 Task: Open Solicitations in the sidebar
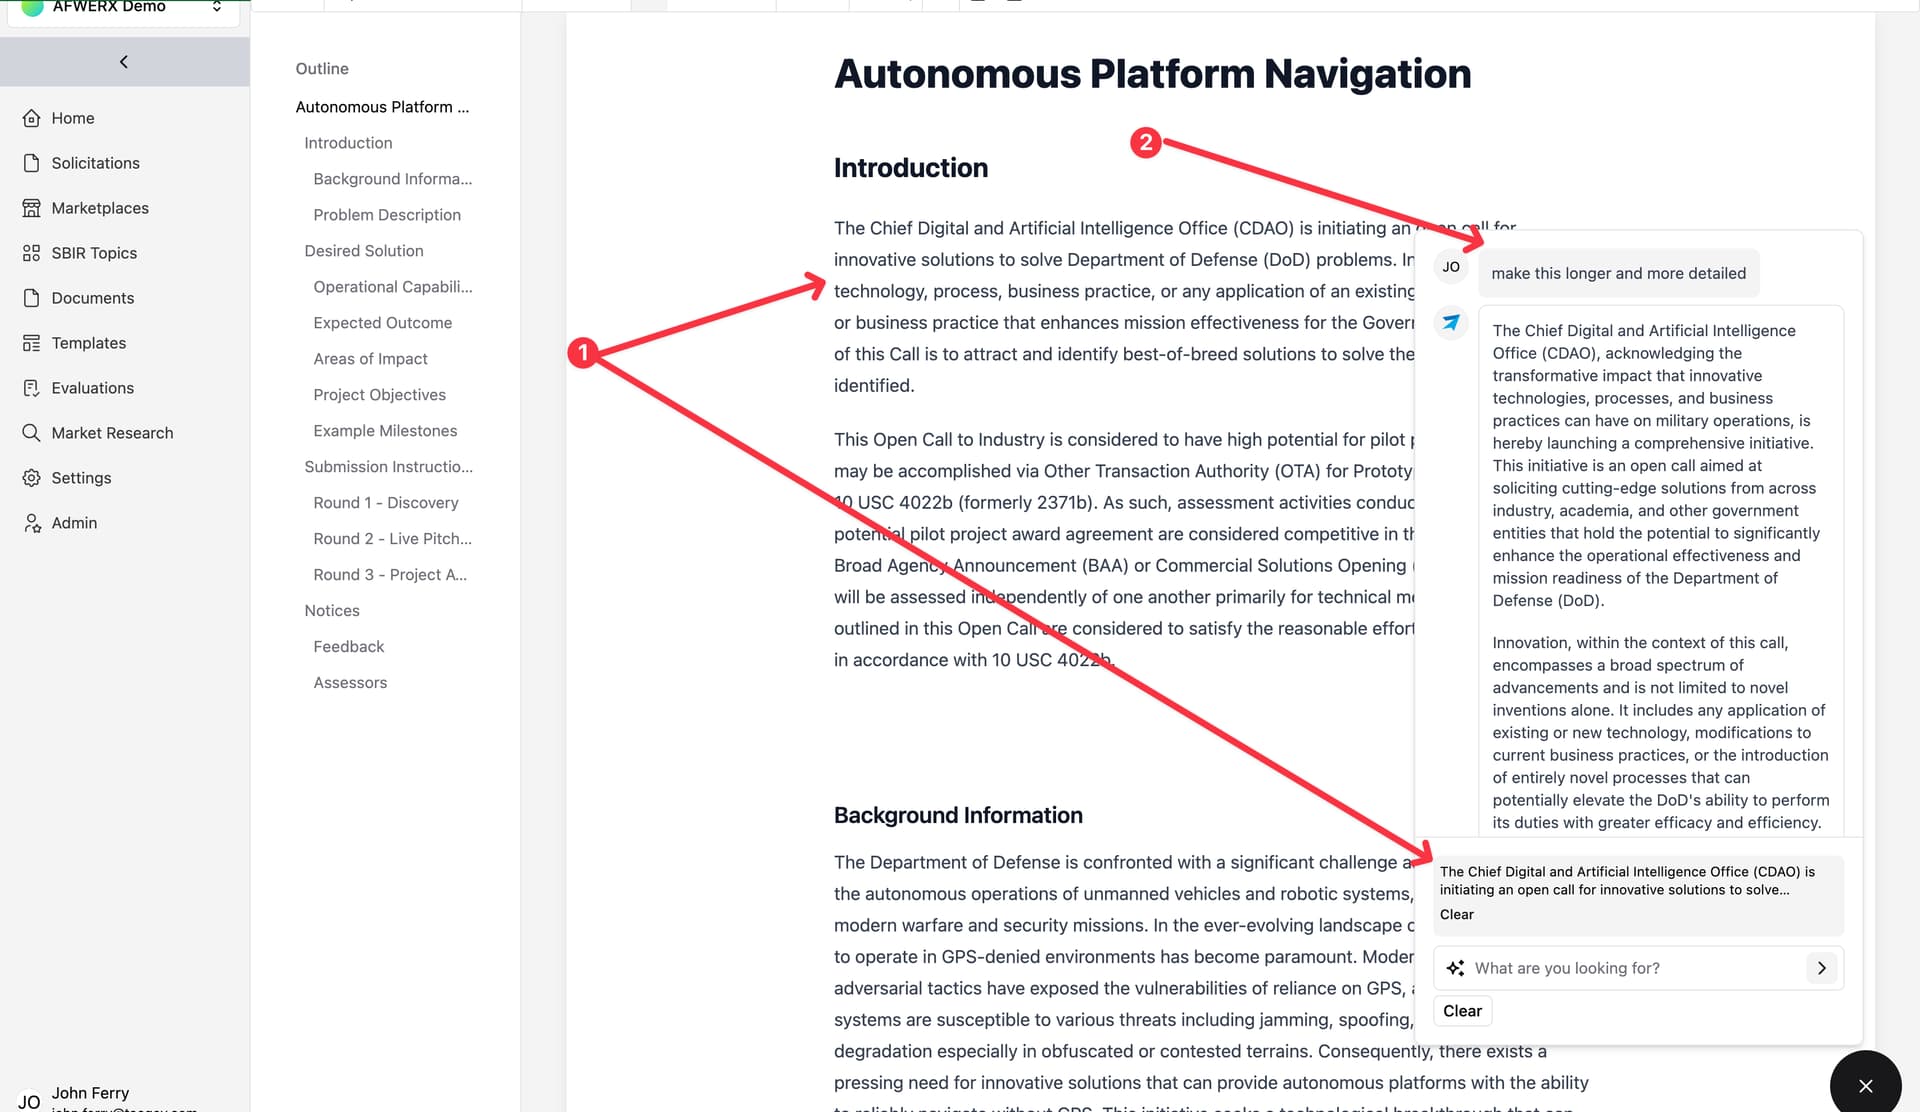(x=95, y=163)
